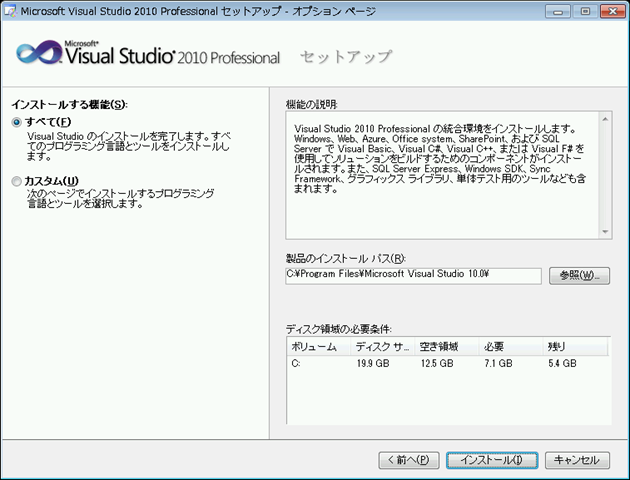
Task: Select the カスタム(U) custom install option
Action: tap(16, 181)
